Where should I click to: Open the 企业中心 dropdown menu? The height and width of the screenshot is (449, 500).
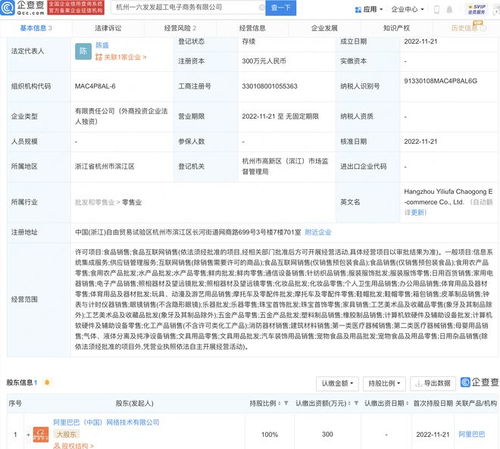(x=407, y=9)
